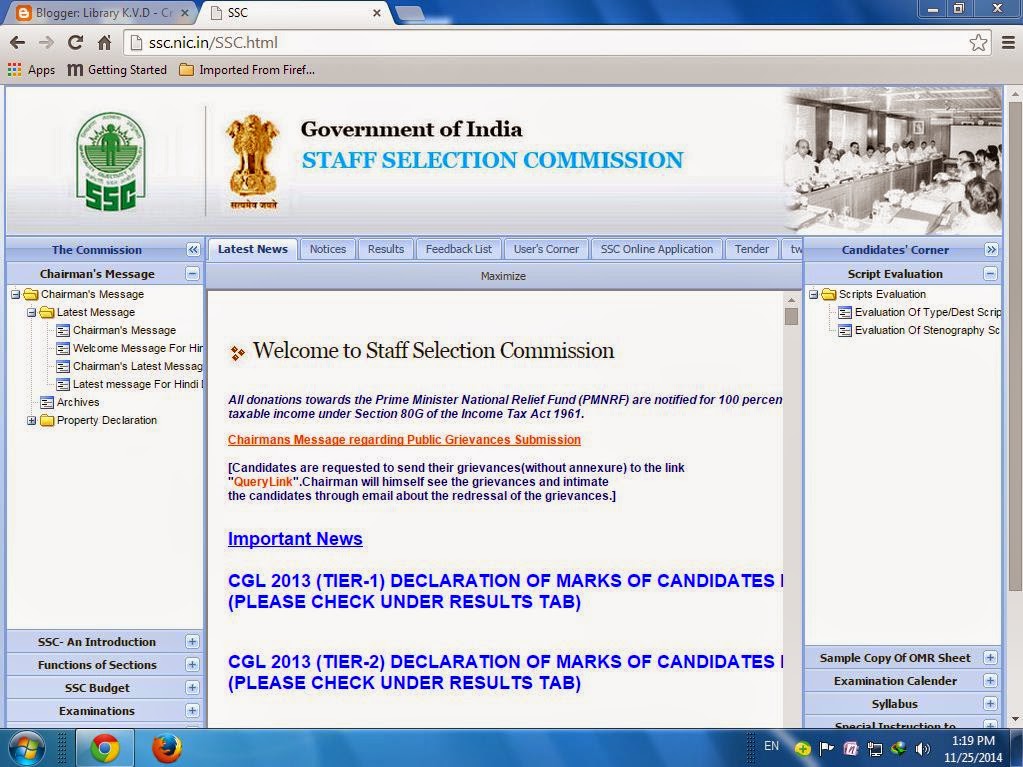1023x767 pixels.
Task: Click the browser page vertical scrollbar
Action: (x=1015, y=346)
